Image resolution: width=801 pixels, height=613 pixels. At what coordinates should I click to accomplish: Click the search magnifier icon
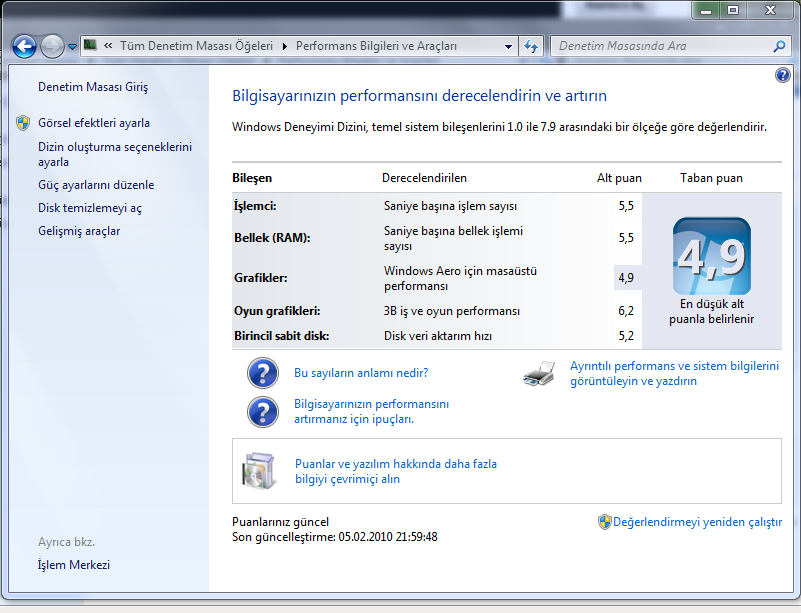tap(780, 46)
